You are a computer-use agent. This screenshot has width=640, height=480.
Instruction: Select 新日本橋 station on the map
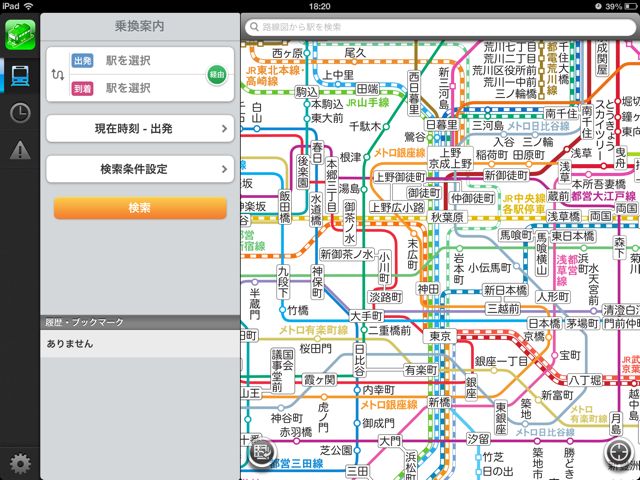[505, 290]
